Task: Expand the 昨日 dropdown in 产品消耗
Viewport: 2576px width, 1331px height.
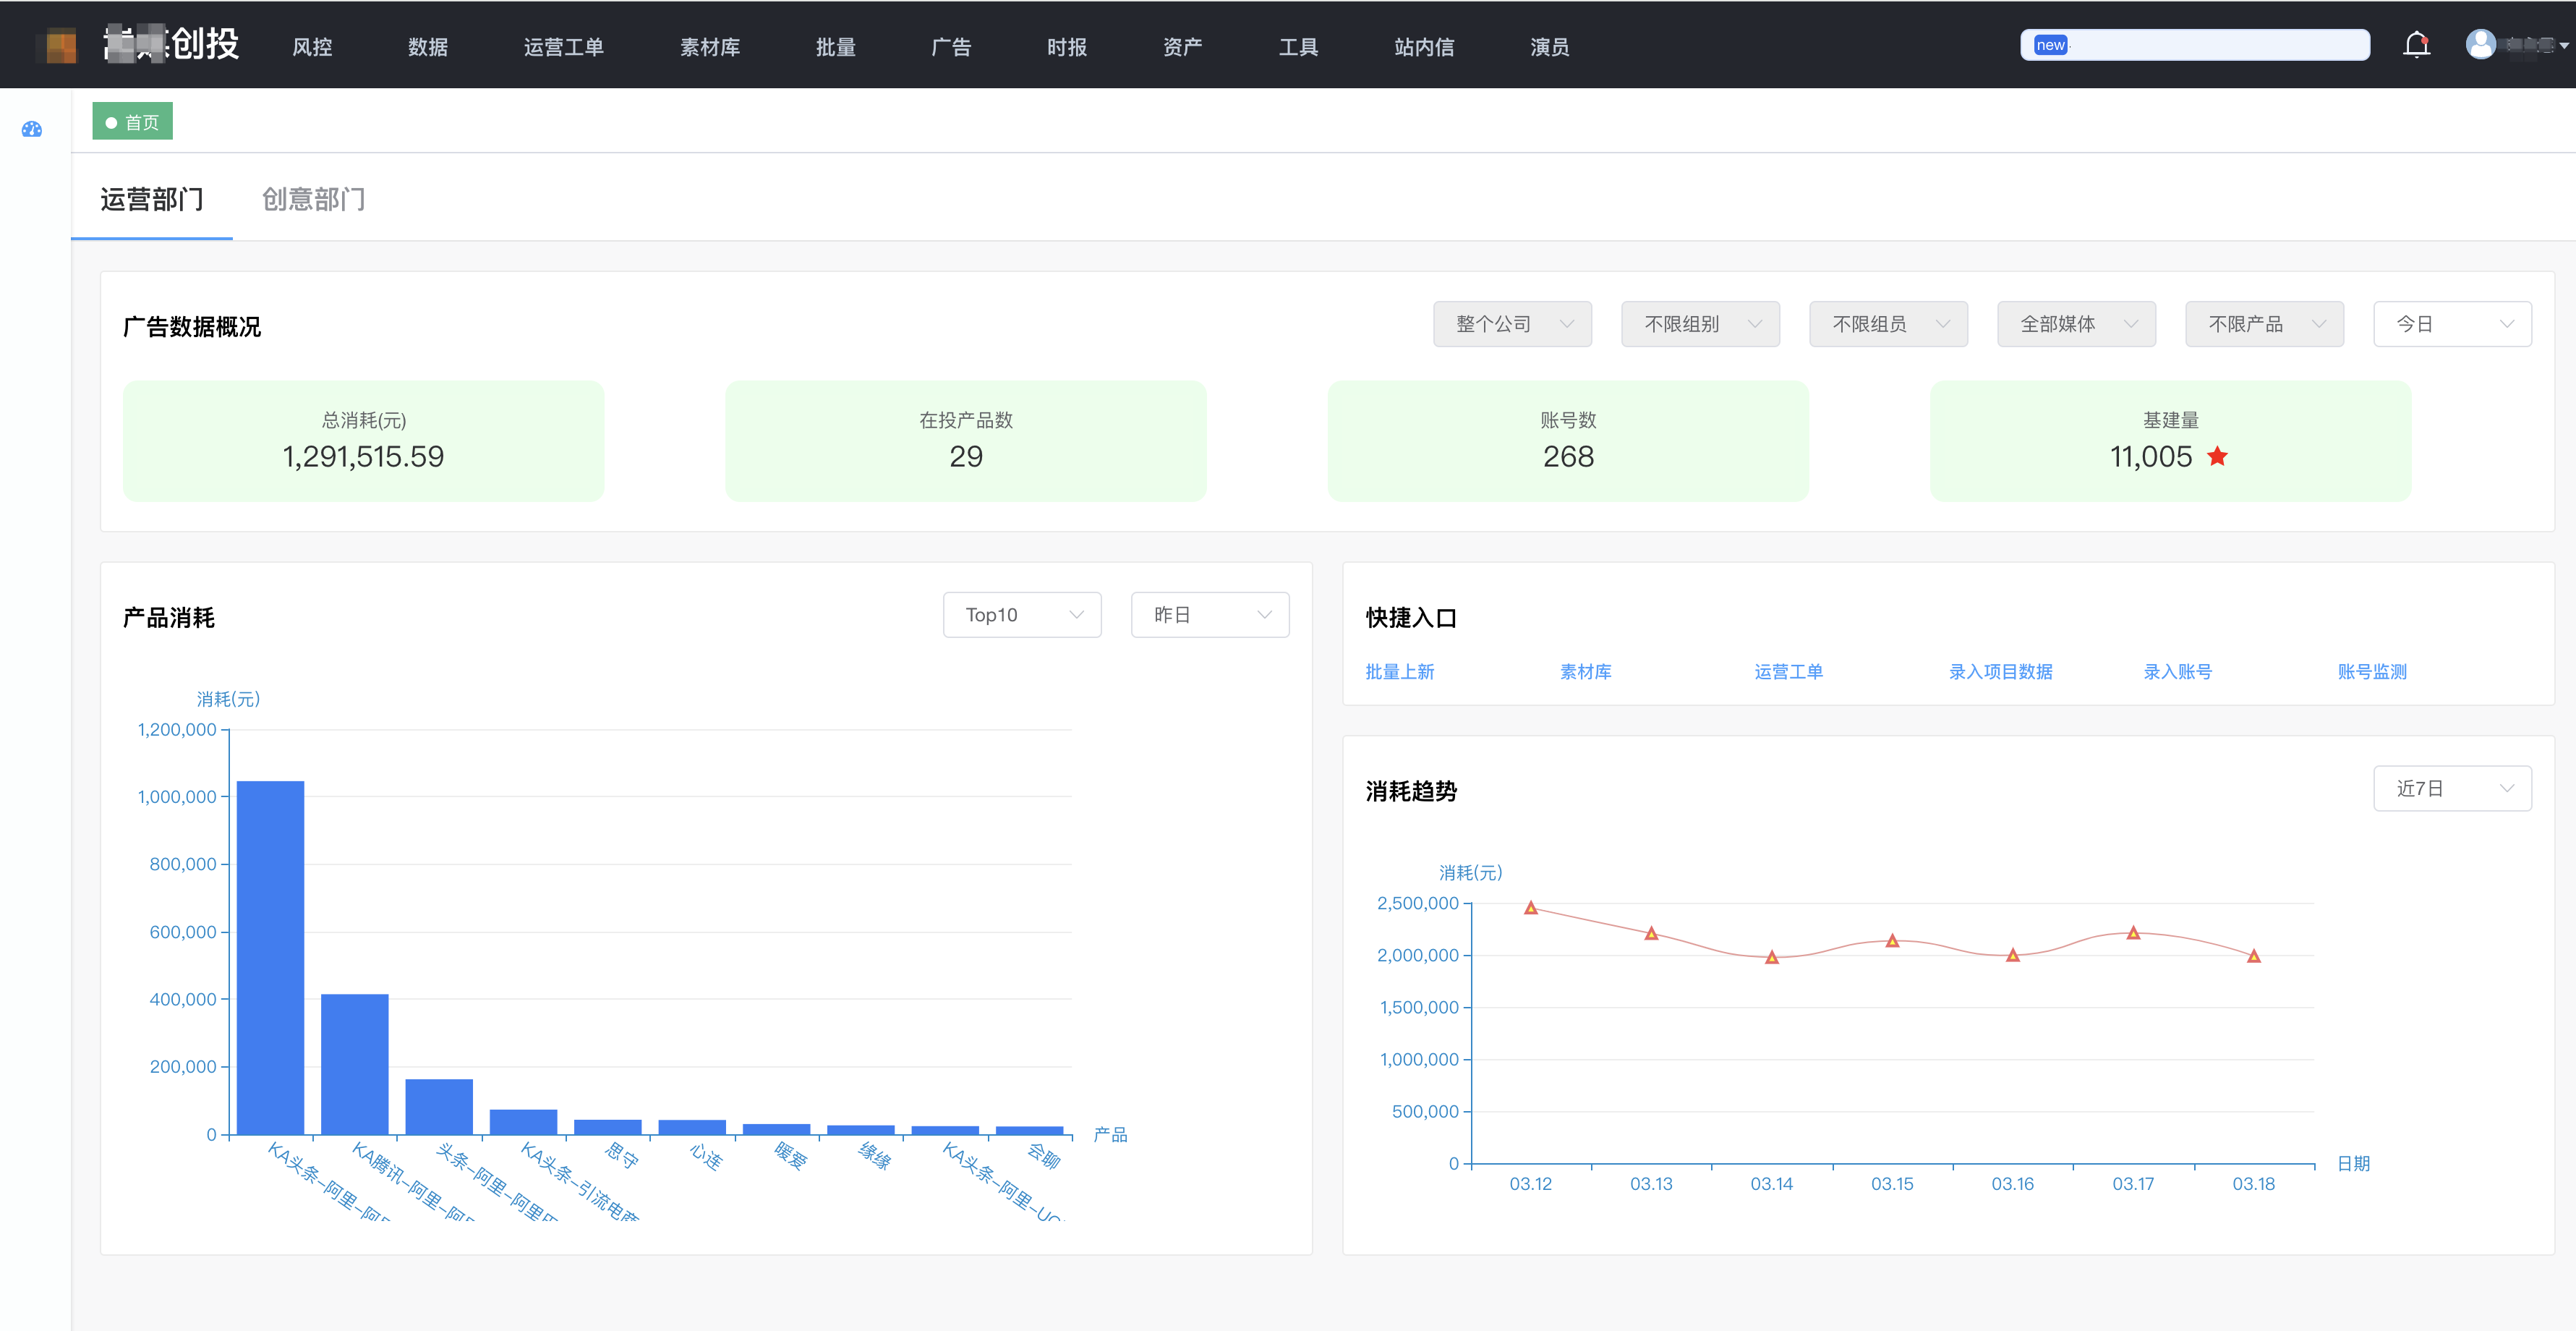Action: [1210, 615]
